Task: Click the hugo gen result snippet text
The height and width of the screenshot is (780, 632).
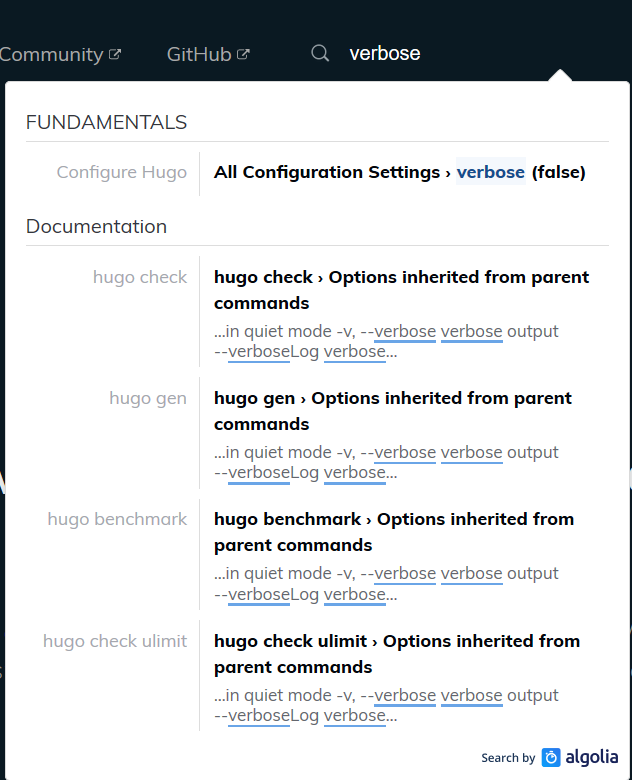Action: [x=386, y=463]
